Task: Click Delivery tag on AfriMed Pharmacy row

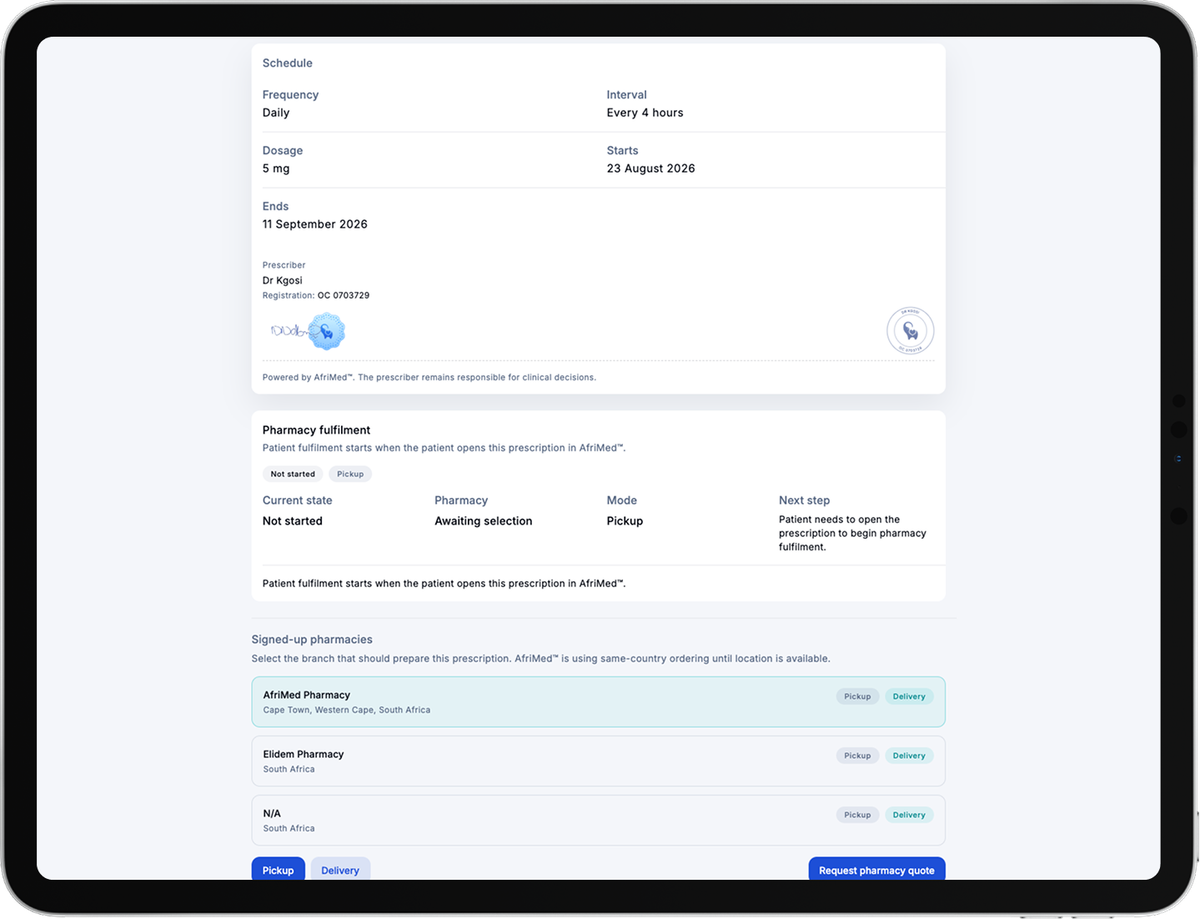Action: [x=909, y=696]
